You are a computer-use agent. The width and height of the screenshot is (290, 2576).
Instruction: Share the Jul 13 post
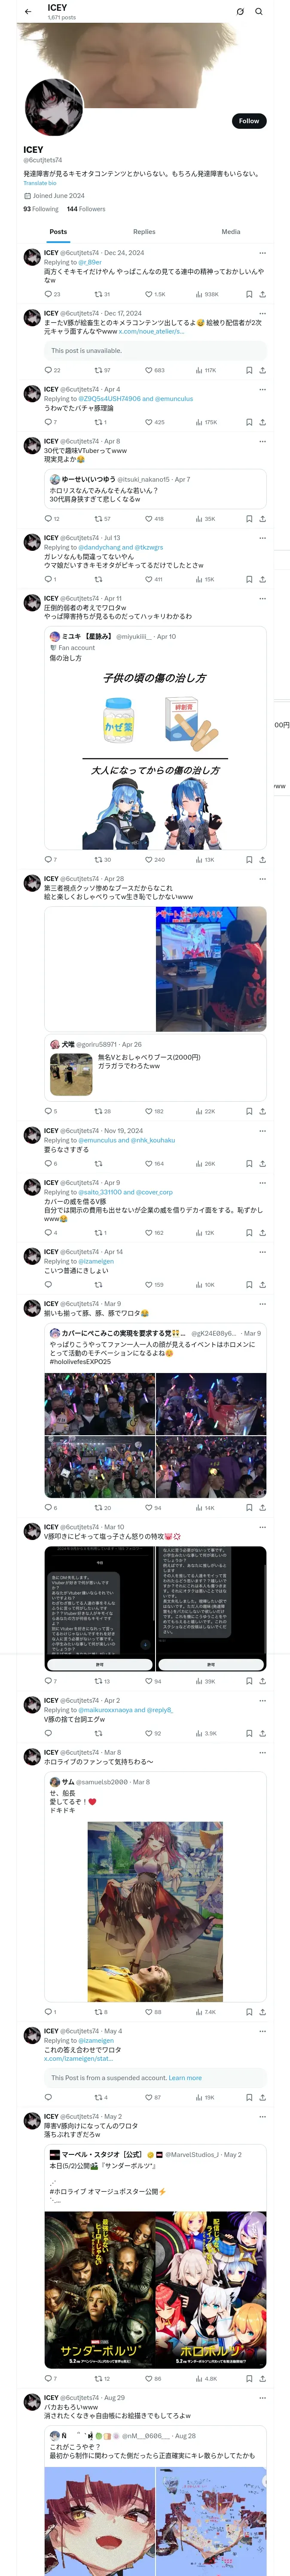(x=262, y=579)
